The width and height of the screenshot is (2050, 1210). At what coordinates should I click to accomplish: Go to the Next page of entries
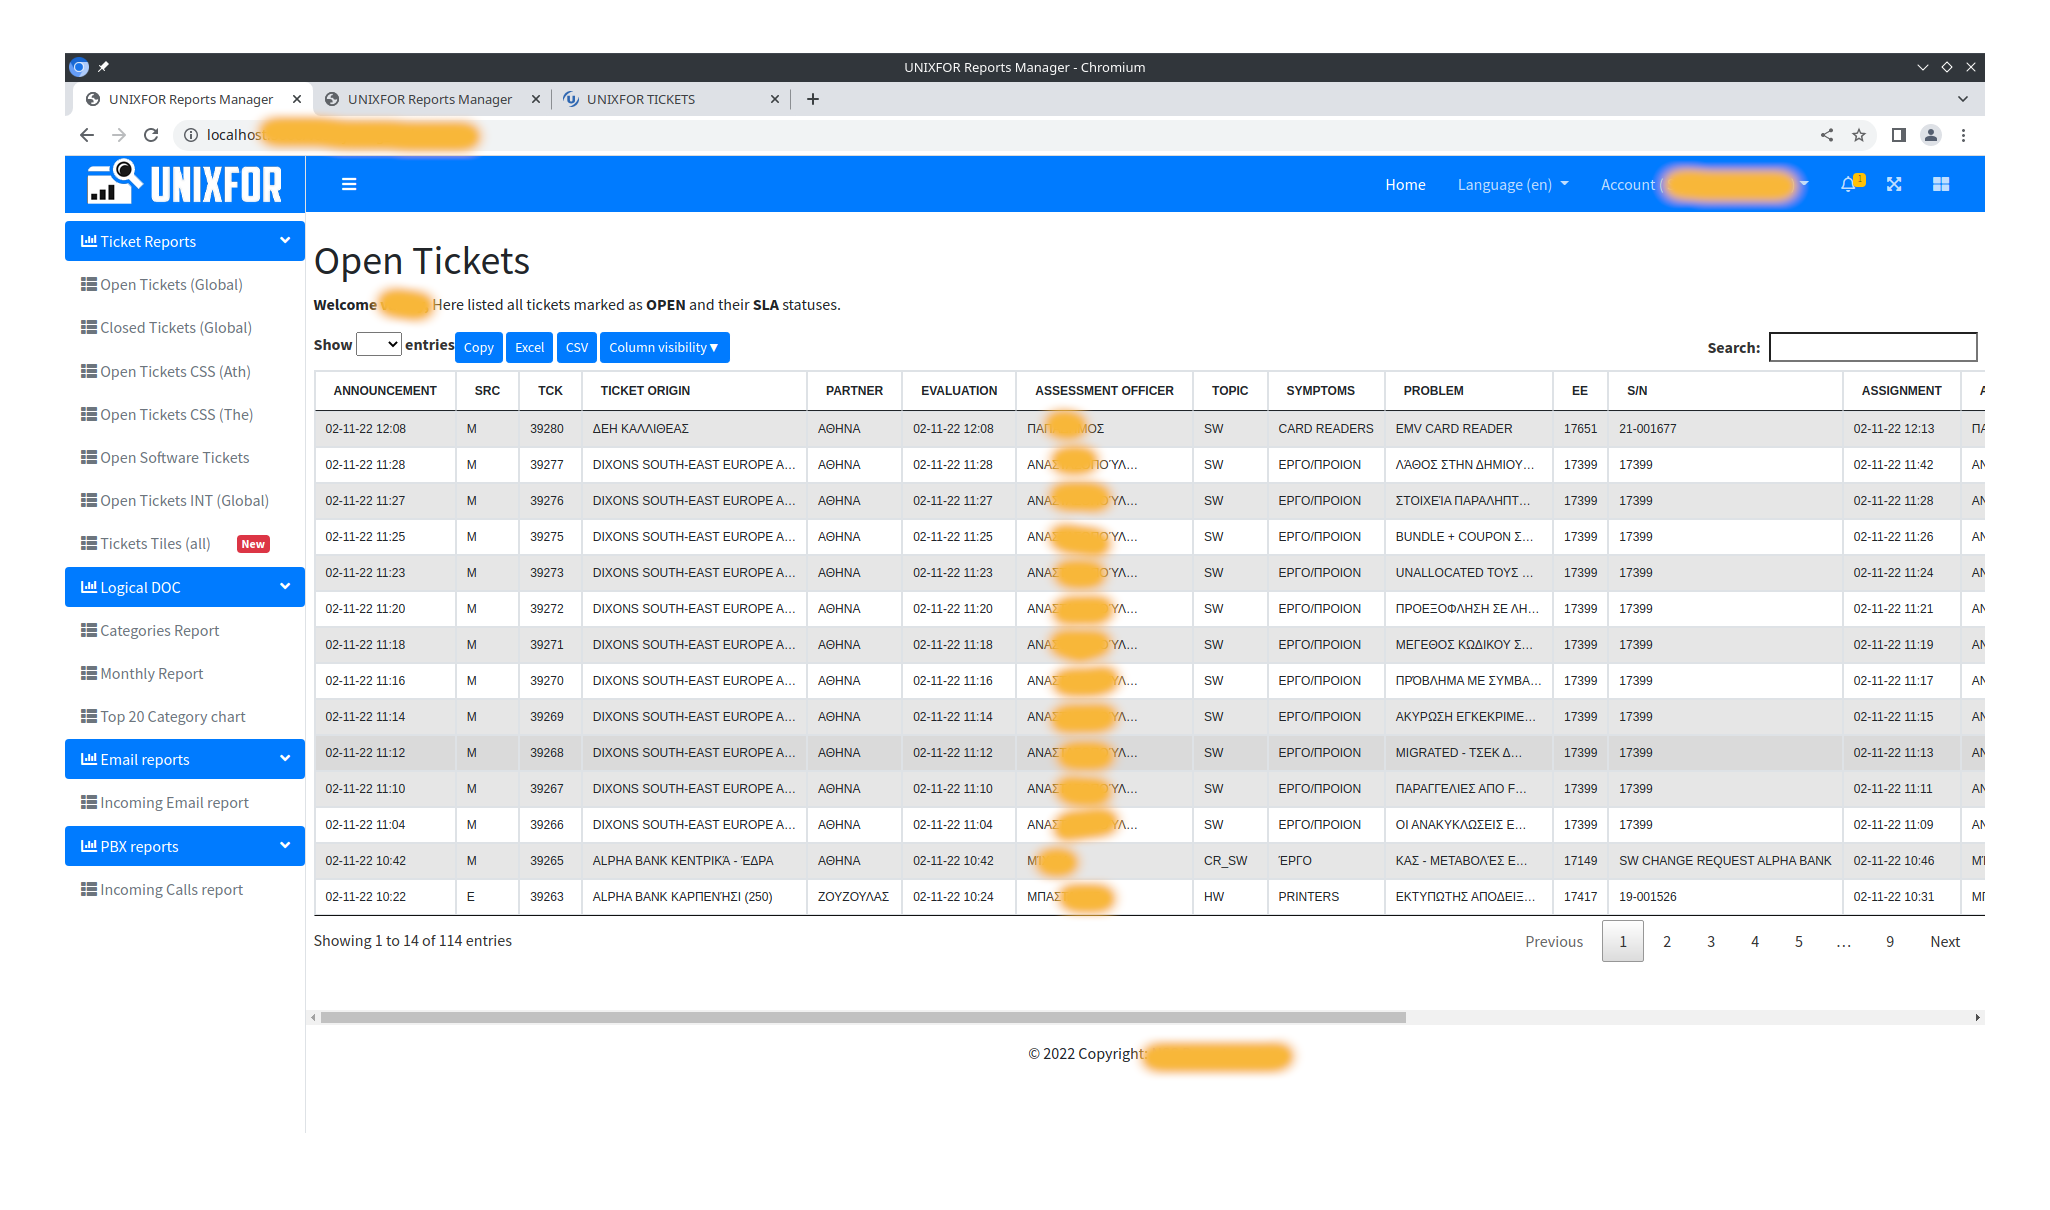pos(1944,941)
